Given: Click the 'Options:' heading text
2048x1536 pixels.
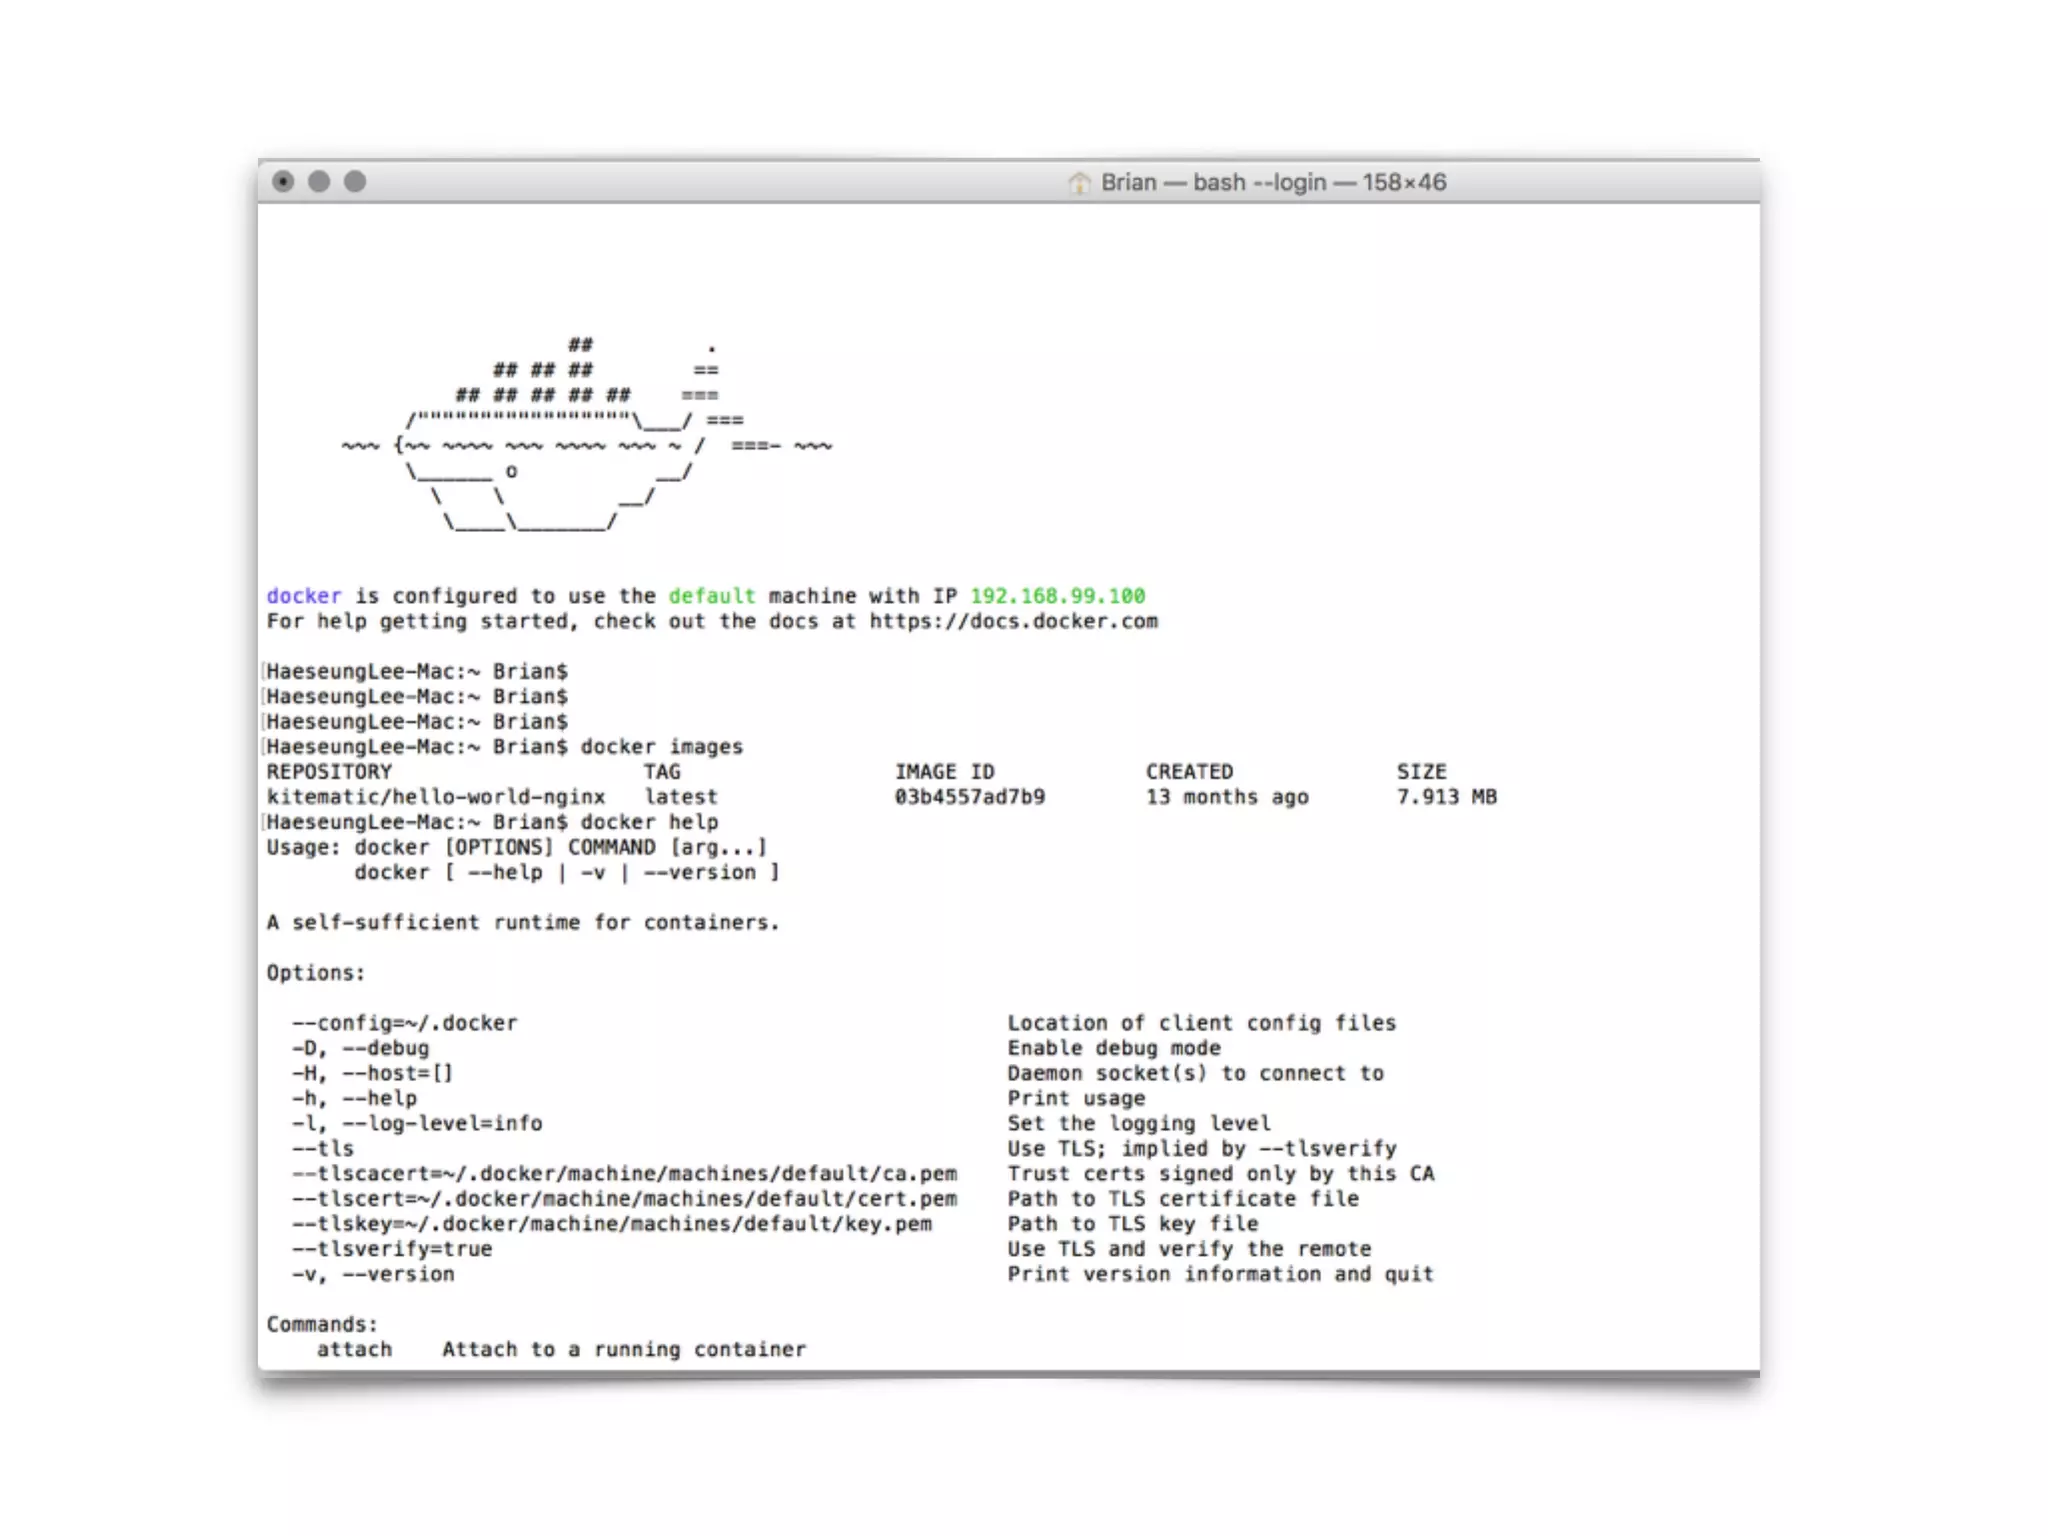Looking at the screenshot, I should [316, 973].
